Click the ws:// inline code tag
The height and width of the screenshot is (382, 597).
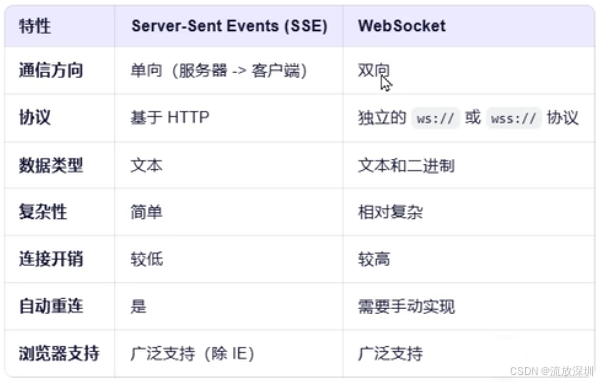coord(435,118)
